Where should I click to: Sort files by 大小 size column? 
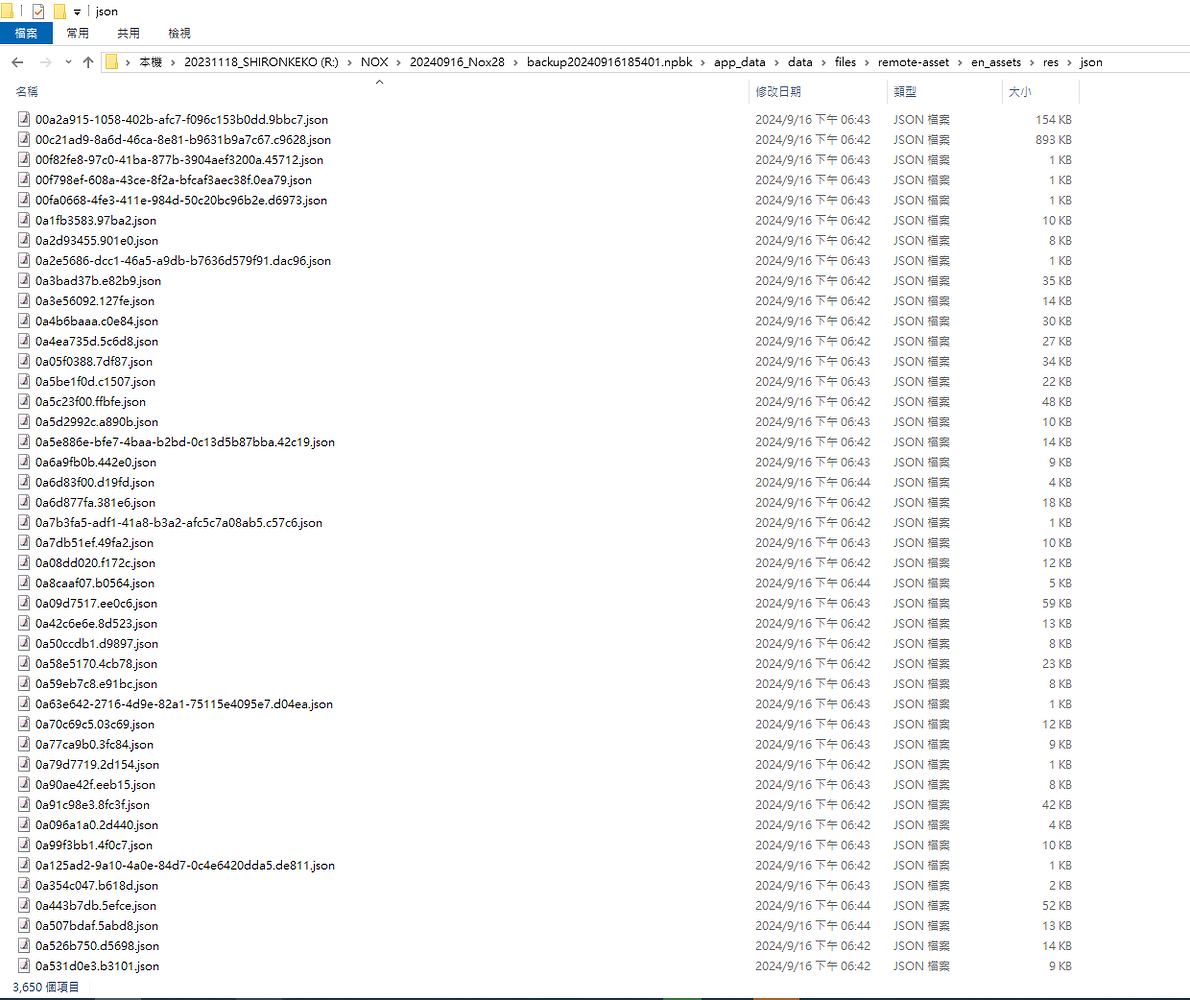[1019, 91]
